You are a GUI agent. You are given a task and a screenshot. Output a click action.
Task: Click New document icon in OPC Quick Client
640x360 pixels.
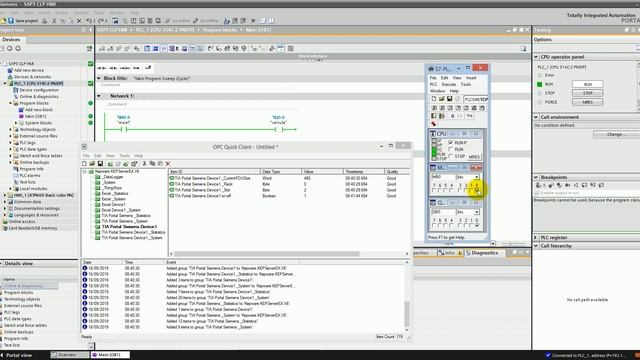pyautogui.click(x=84, y=164)
